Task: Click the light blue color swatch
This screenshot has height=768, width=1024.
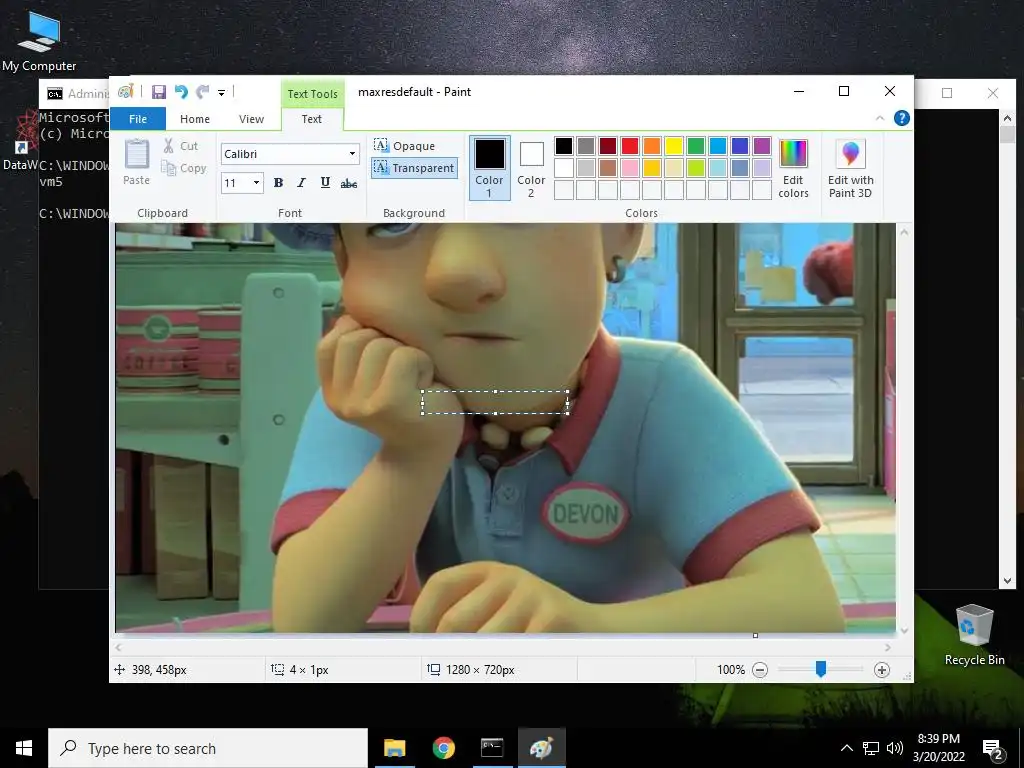Action: (718, 168)
